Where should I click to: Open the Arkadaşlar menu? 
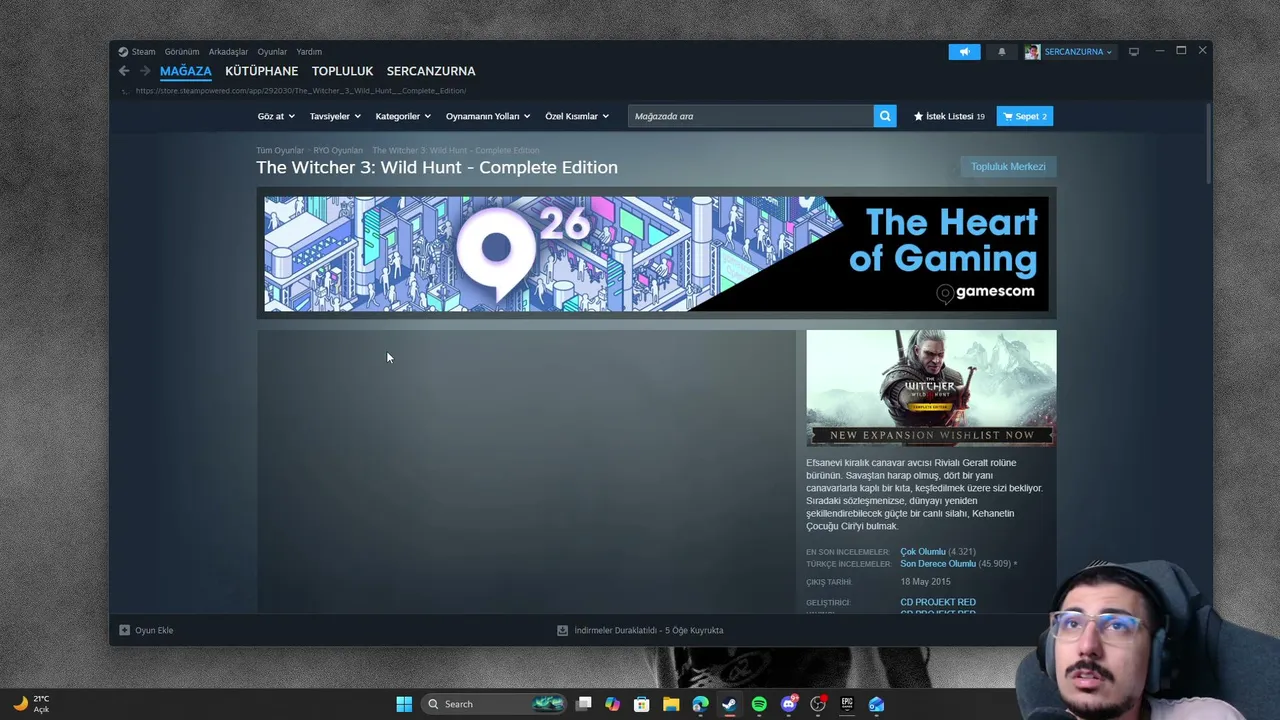(x=228, y=52)
